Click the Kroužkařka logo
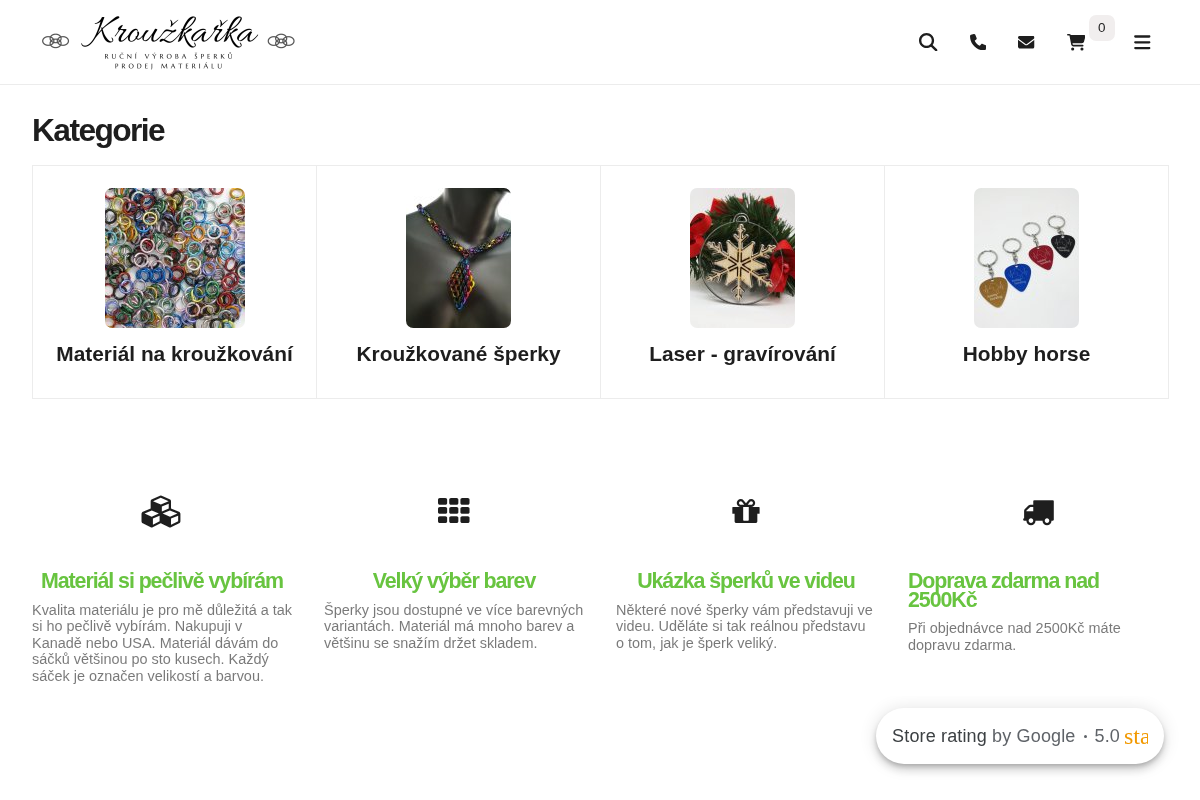This screenshot has width=1200, height=800. point(168,42)
